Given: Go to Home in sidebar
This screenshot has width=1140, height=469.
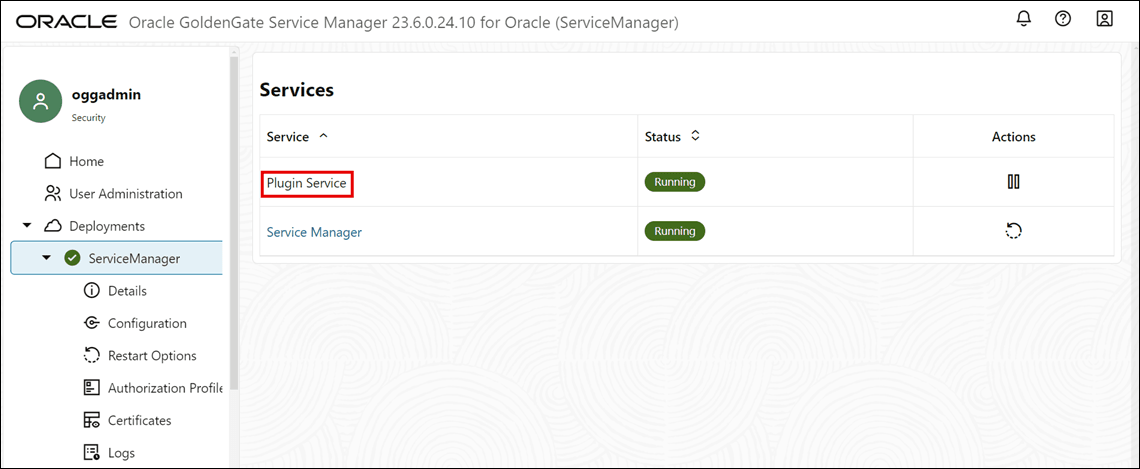Looking at the screenshot, I should [87, 161].
